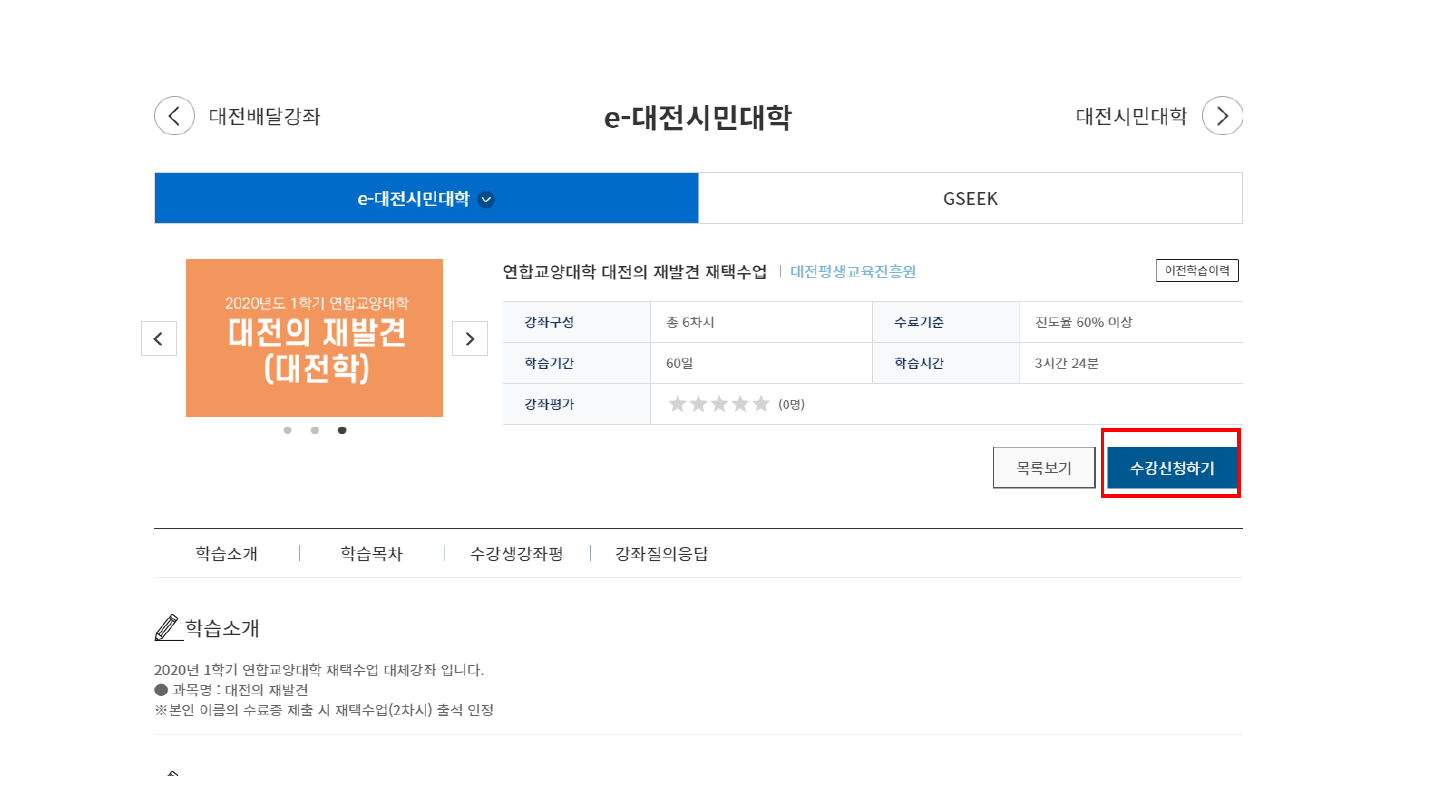Click the left circle arrow beside 대전배달강좌

174,116
